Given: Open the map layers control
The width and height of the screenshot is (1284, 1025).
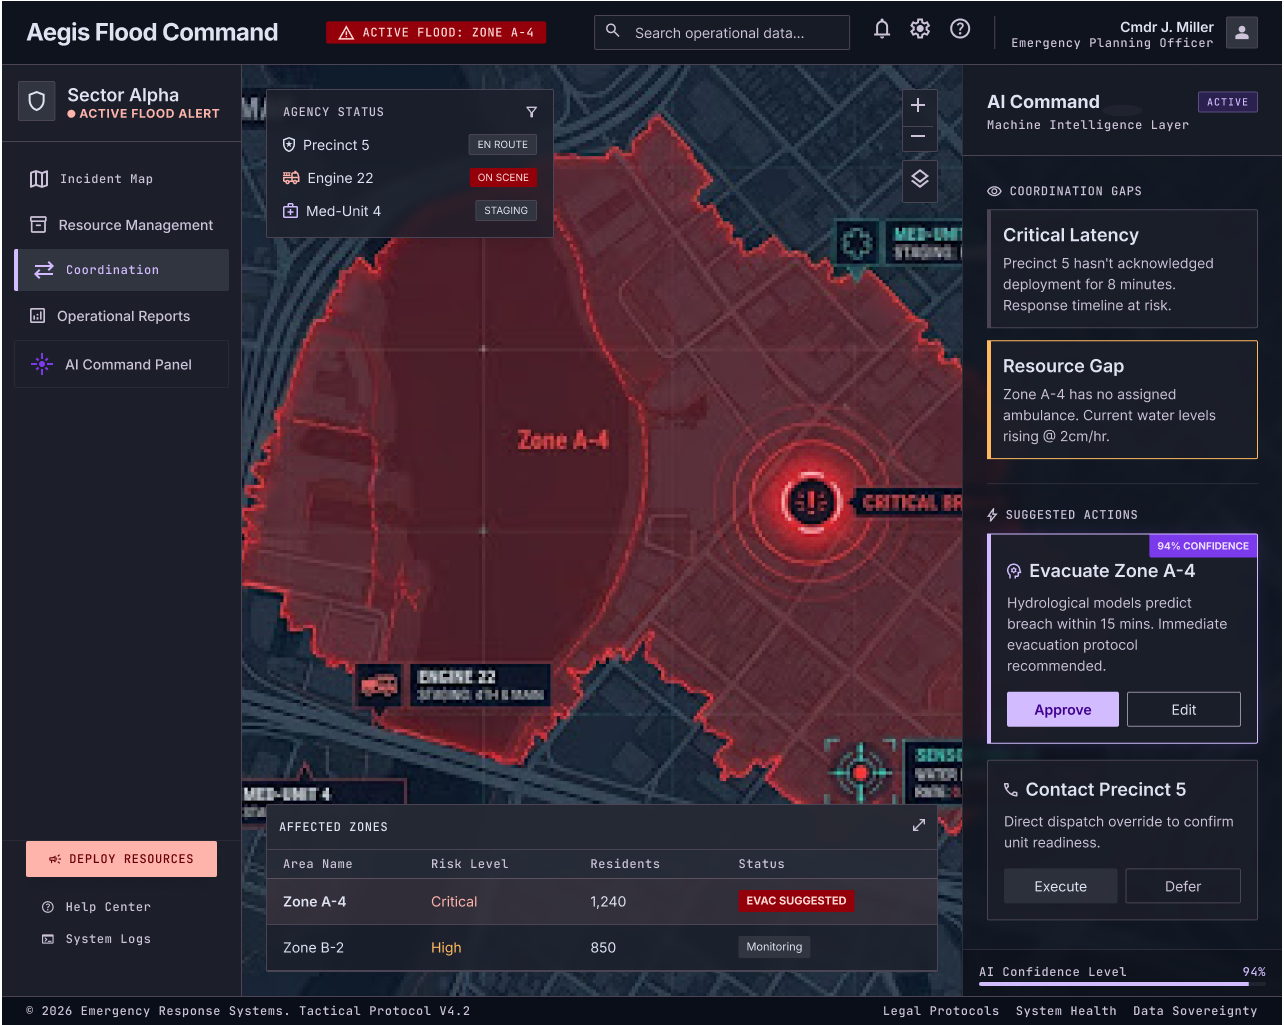Looking at the screenshot, I should pyautogui.click(x=920, y=179).
